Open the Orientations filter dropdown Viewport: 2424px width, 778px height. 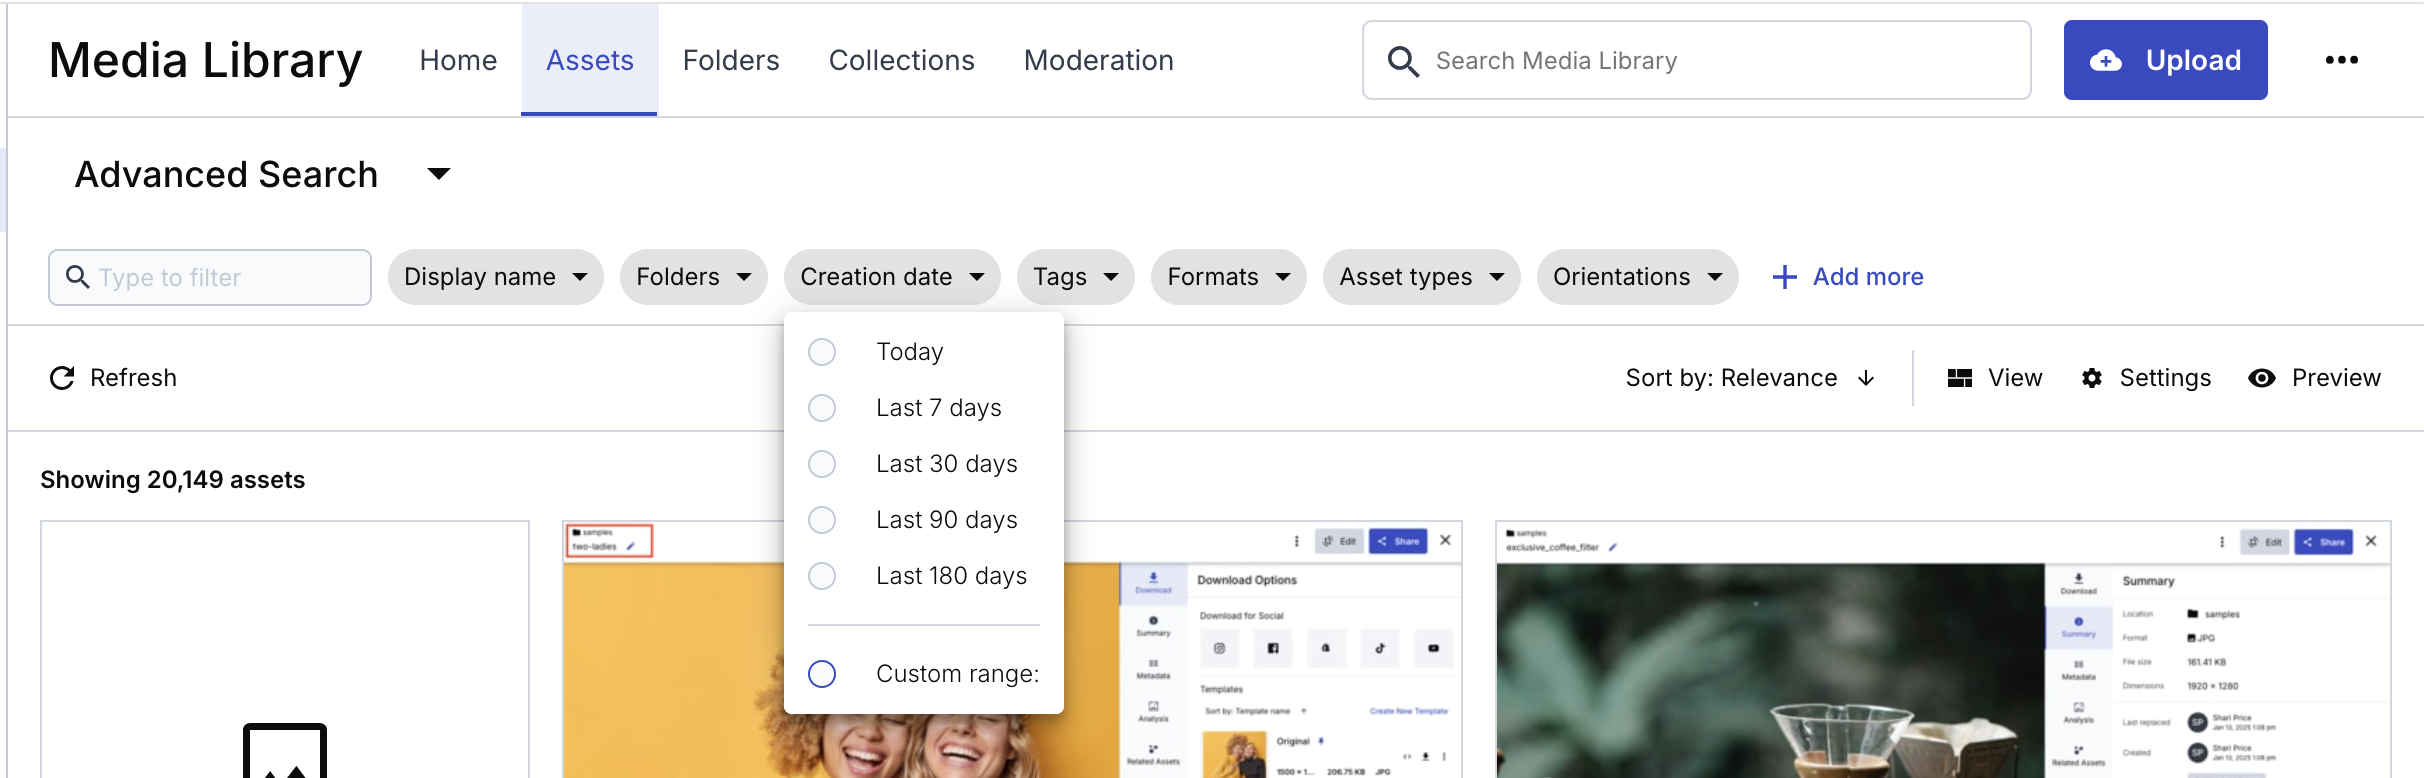click(1638, 277)
